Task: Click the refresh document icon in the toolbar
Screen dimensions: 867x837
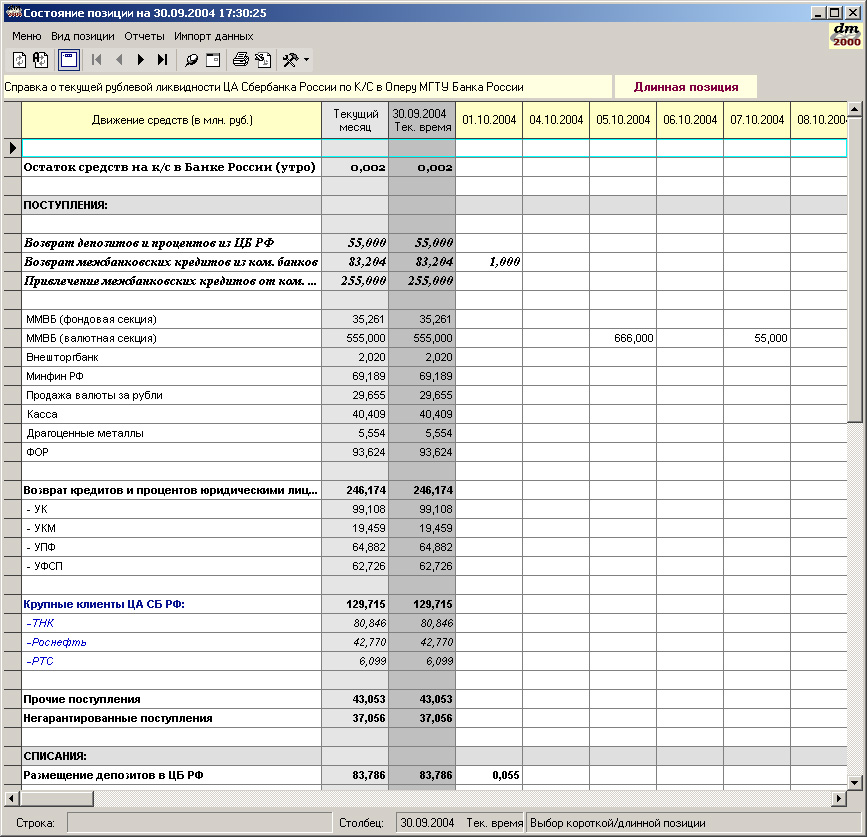Action: (x=19, y=60)
